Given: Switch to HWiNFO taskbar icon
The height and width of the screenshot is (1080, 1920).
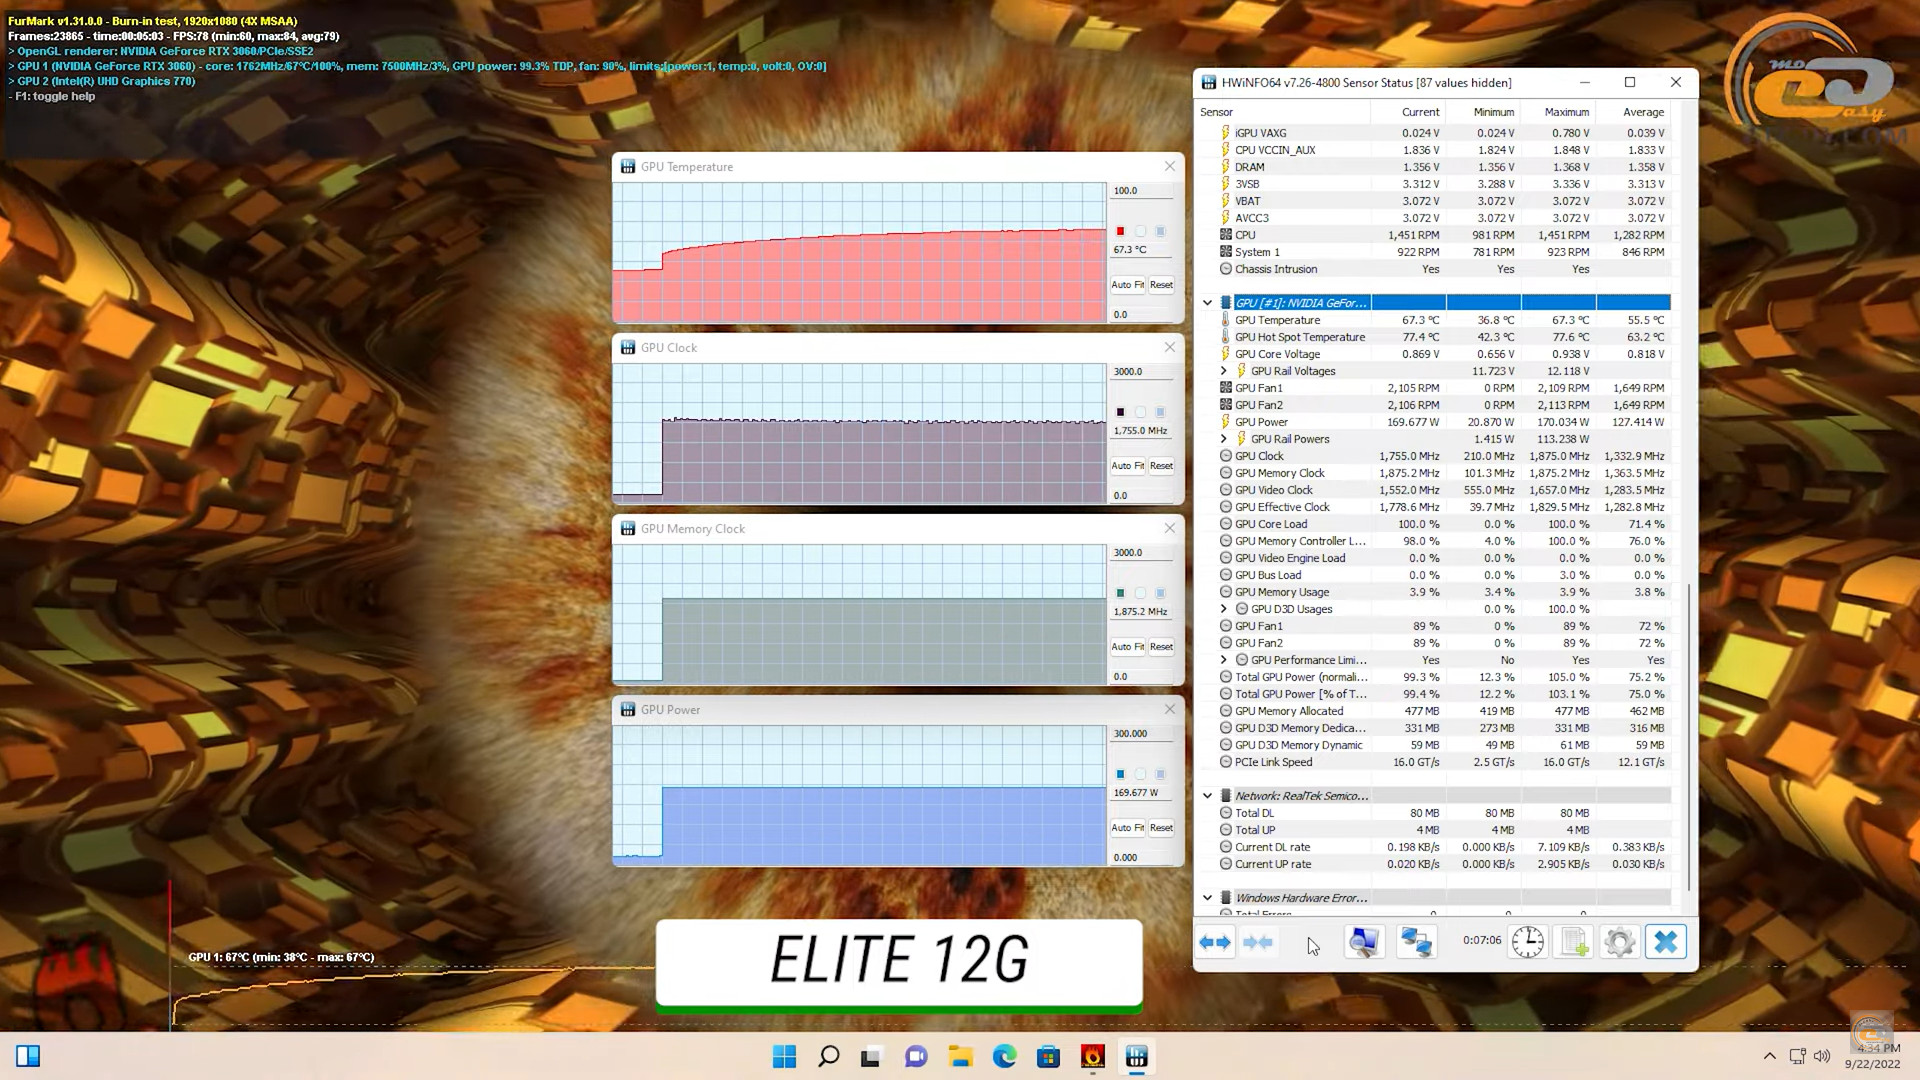Looking at the screenshot, I should [1136, 1056].
